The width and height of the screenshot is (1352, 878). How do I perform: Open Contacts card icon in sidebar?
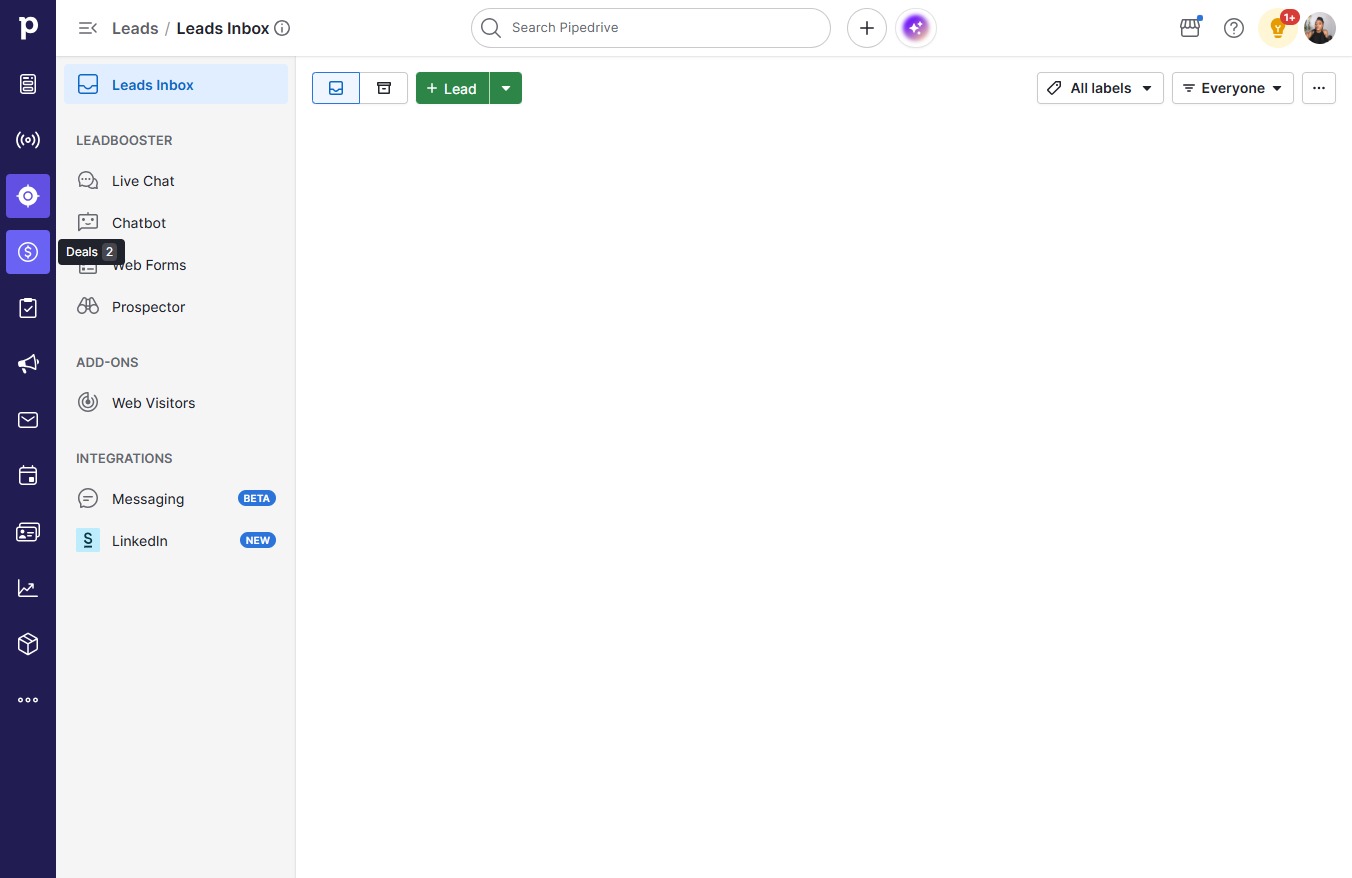tap(28, 532)
